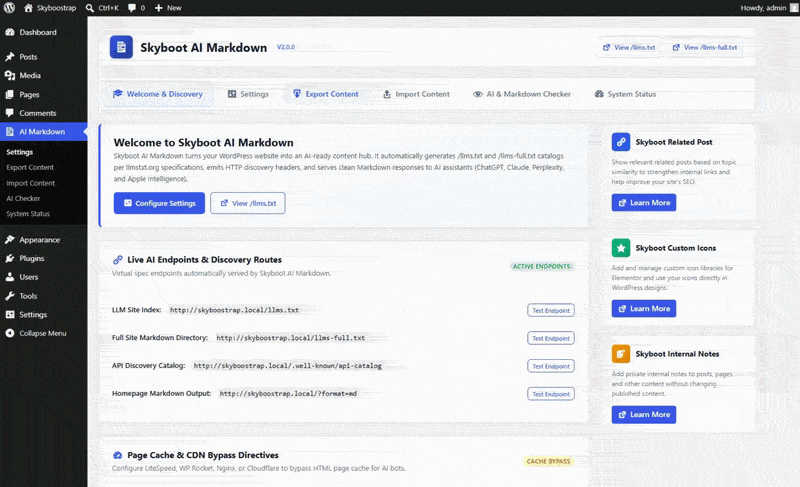Click the .well-known/api-catalog URL text
The width and height of the screenshot is (800, 487).
point(287,366)
